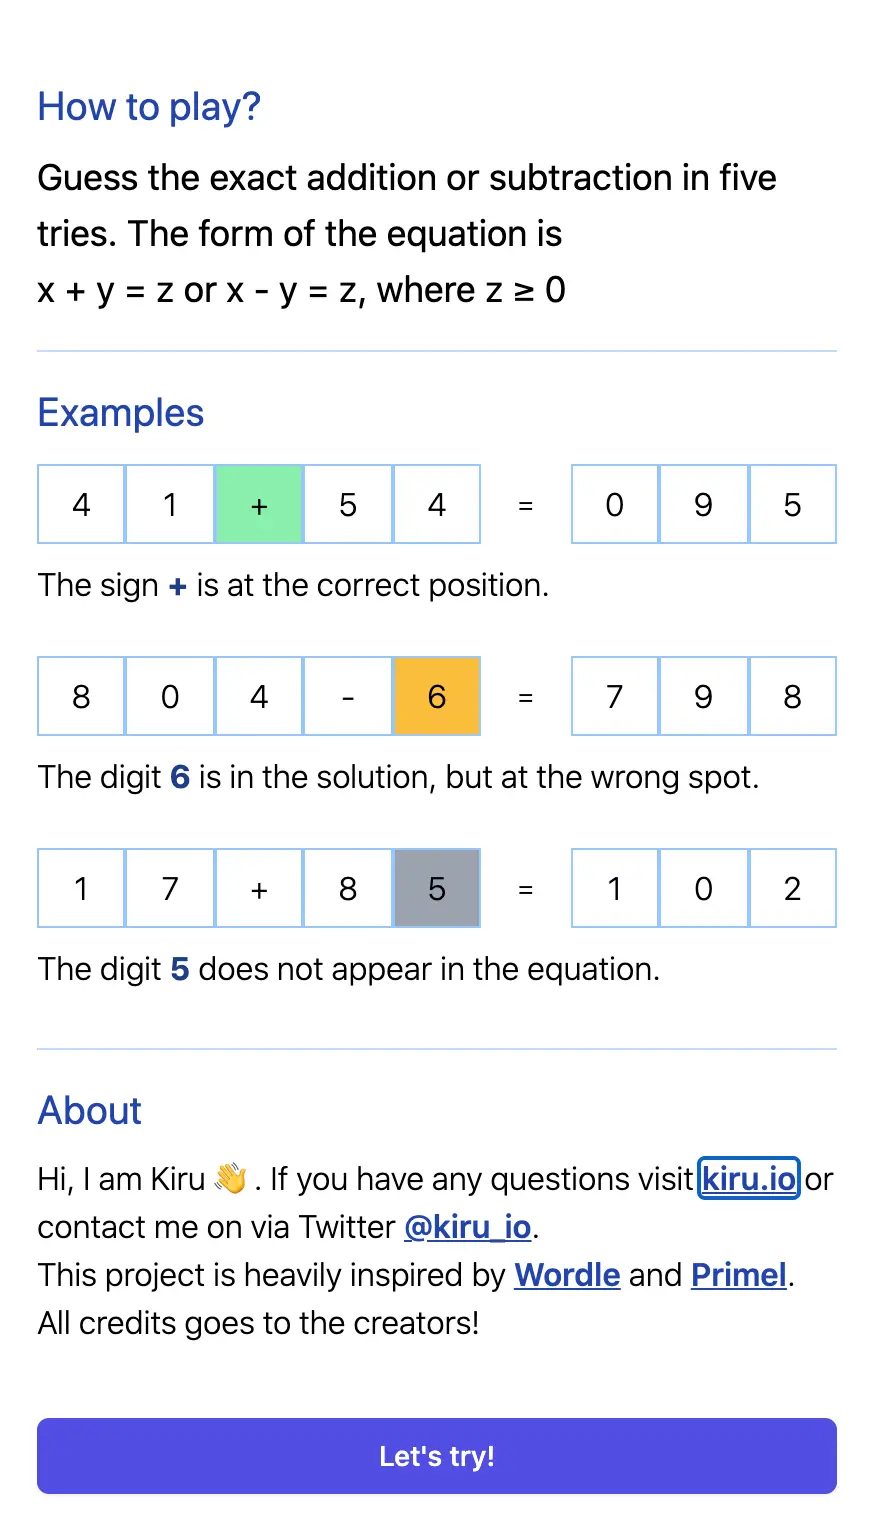
Task: Click the green + sign tile
Action: coord(258,504)
